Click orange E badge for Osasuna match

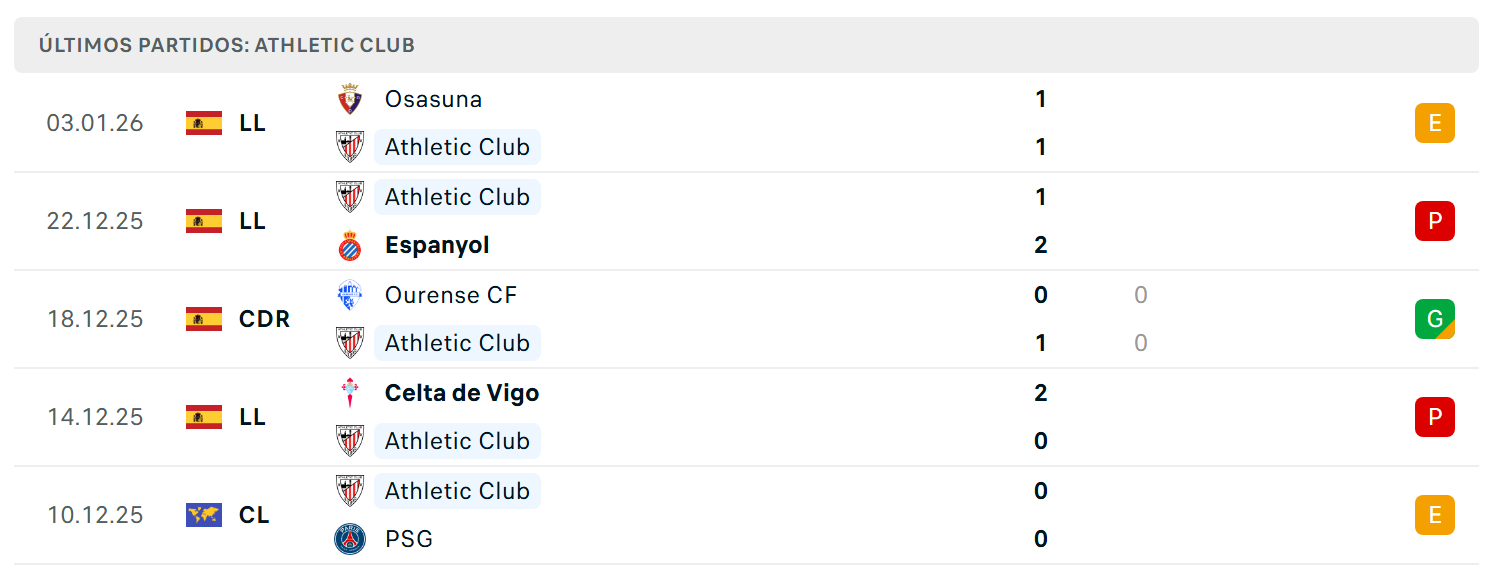[1434, 123]
